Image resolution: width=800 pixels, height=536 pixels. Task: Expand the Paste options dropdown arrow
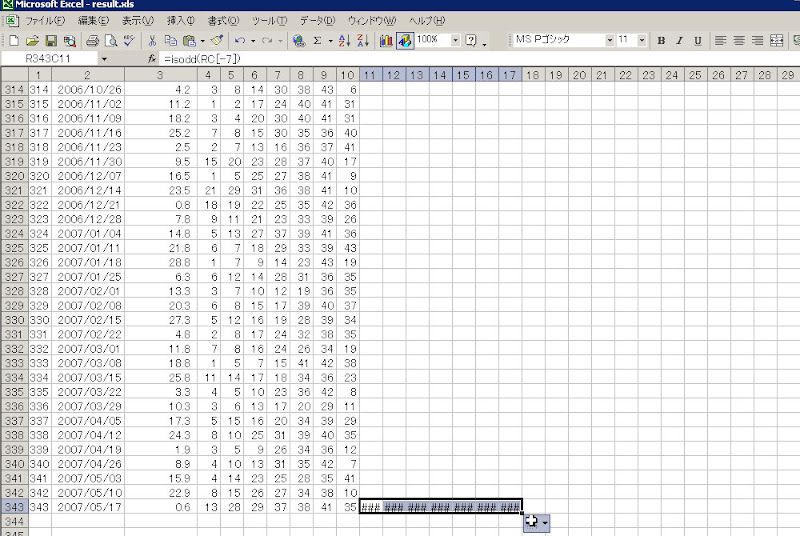click(203, 41)
